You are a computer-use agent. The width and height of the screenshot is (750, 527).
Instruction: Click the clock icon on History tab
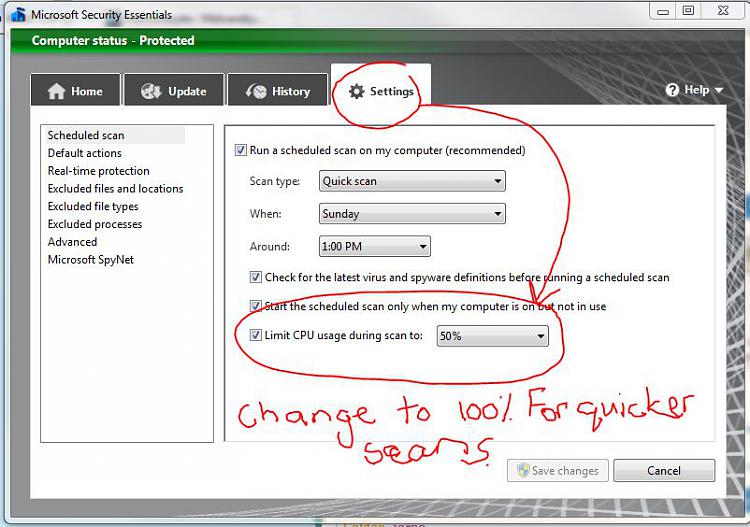pyautogui.click(x=256, y=91)
